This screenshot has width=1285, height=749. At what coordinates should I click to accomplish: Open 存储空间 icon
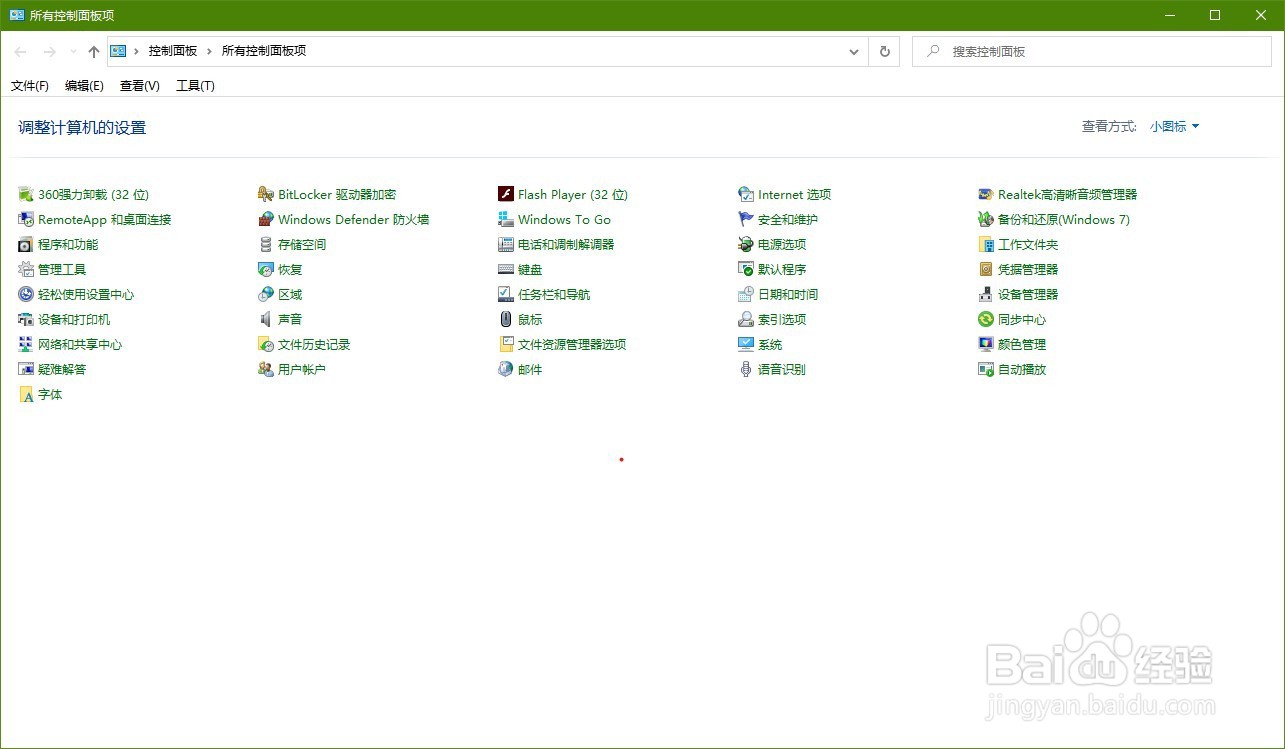click(x=266, y=244)
